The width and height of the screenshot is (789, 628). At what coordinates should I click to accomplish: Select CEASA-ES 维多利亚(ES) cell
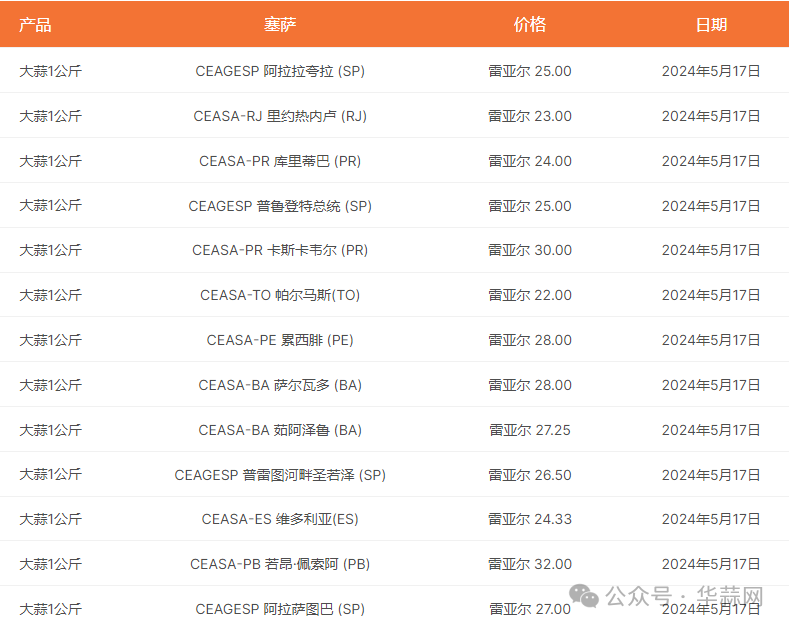pyautogui.click(x=280, y=519)
